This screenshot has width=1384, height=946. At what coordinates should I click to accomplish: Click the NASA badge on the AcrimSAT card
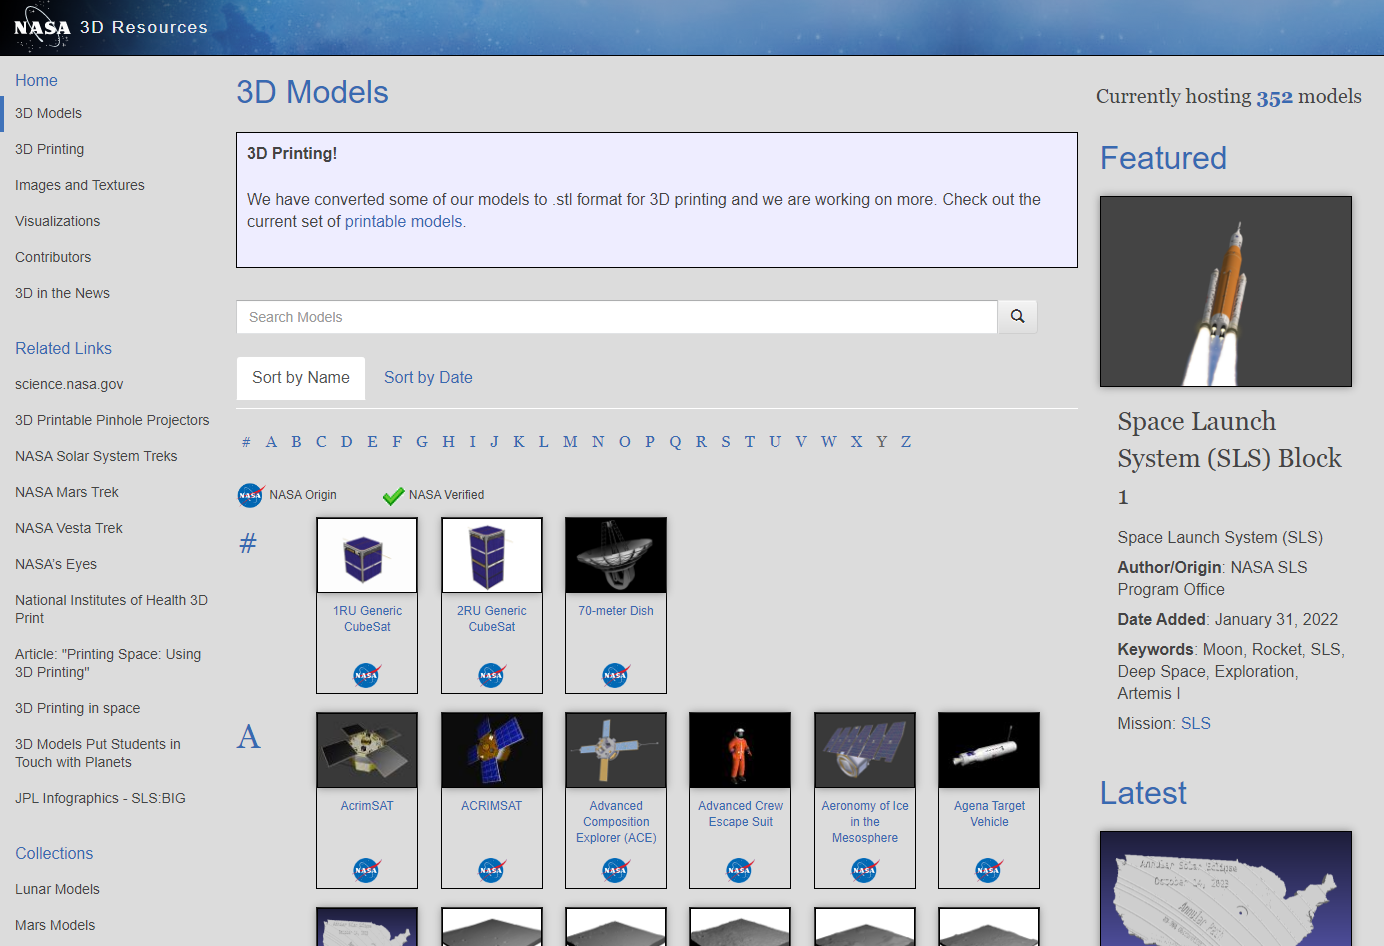[366, 870]
